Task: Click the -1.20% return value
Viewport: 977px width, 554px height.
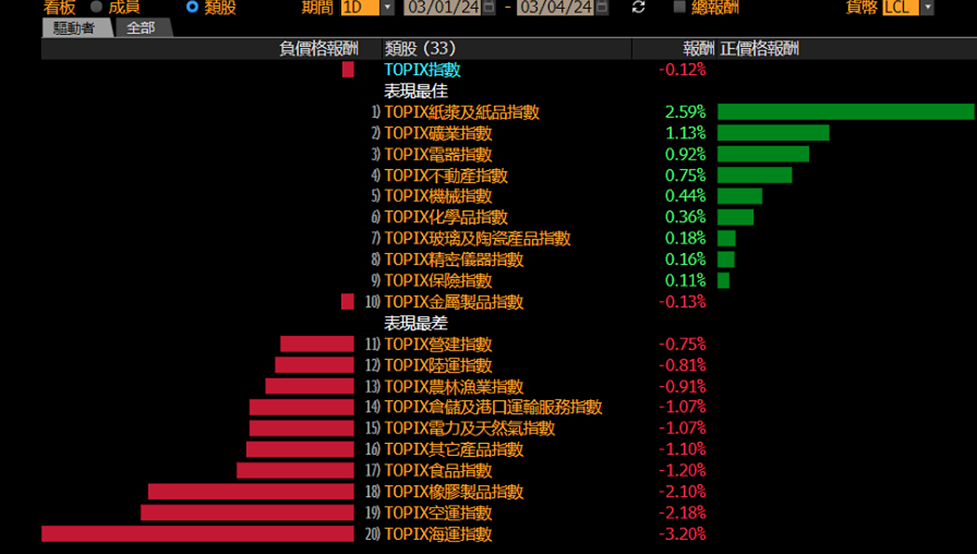Action: coord(682,470)
